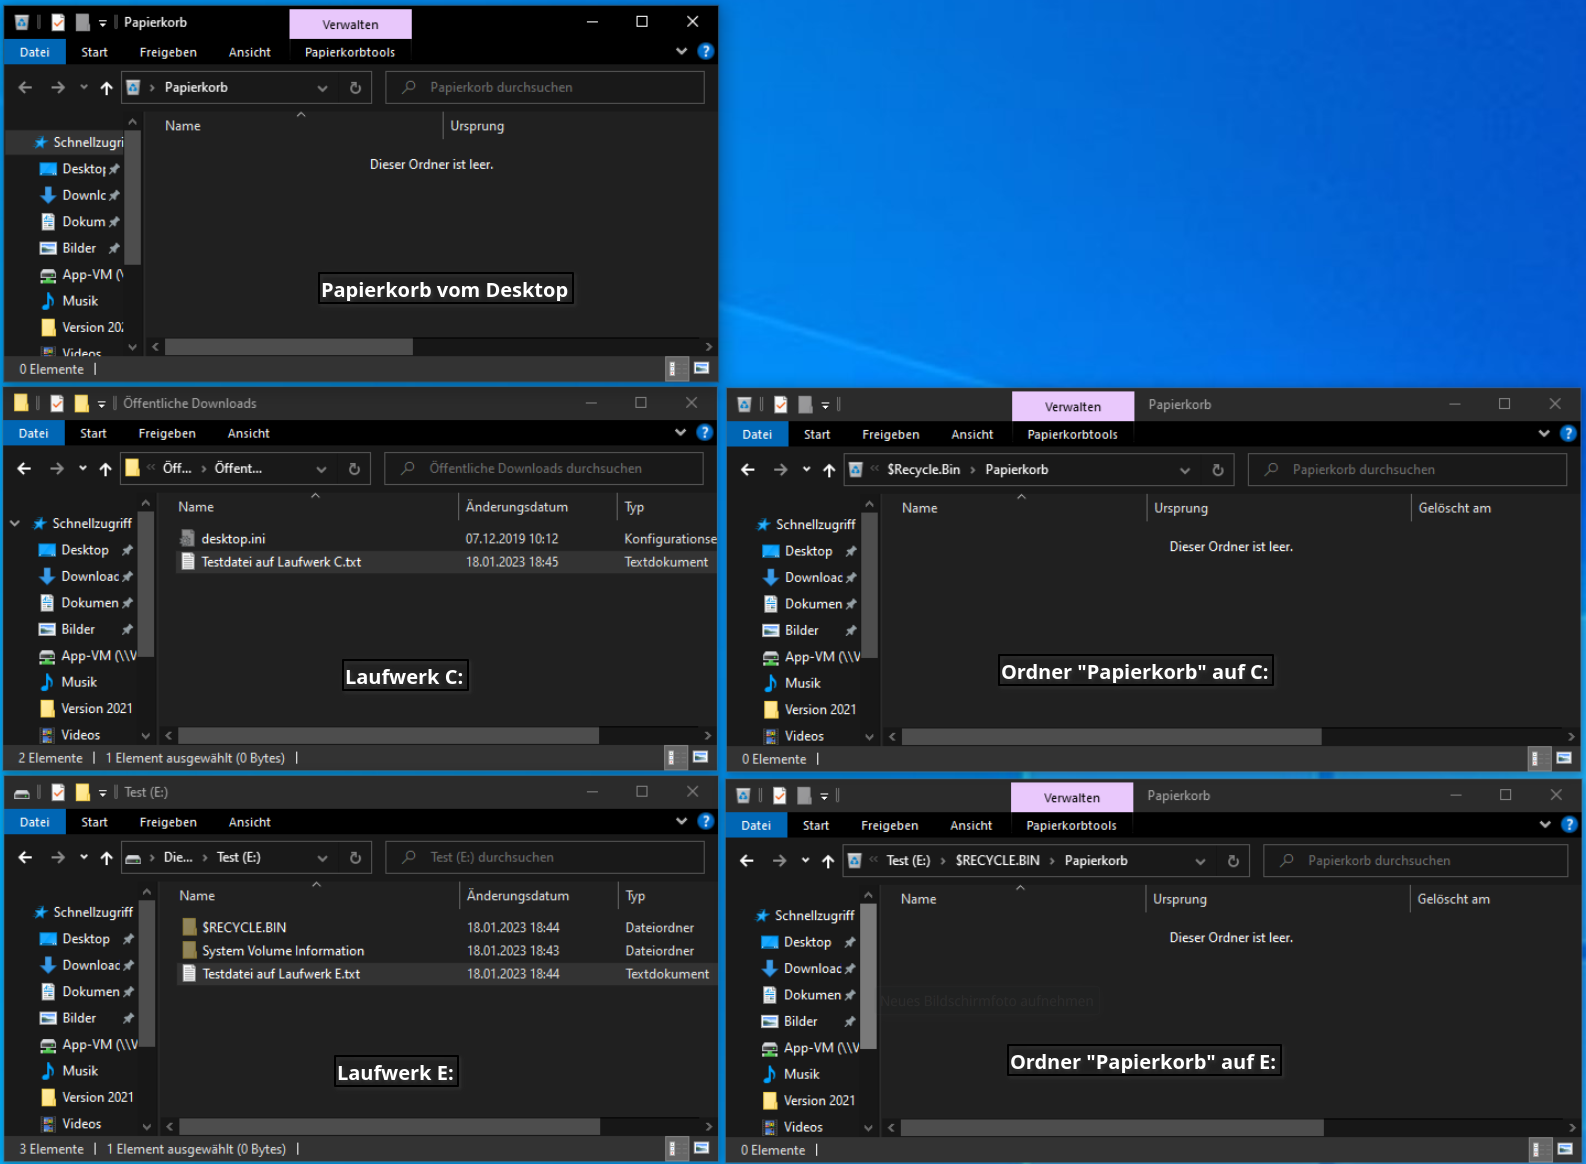Open recent locations dropdown in desktop Papierkorb window

click(x=84, y=88)
